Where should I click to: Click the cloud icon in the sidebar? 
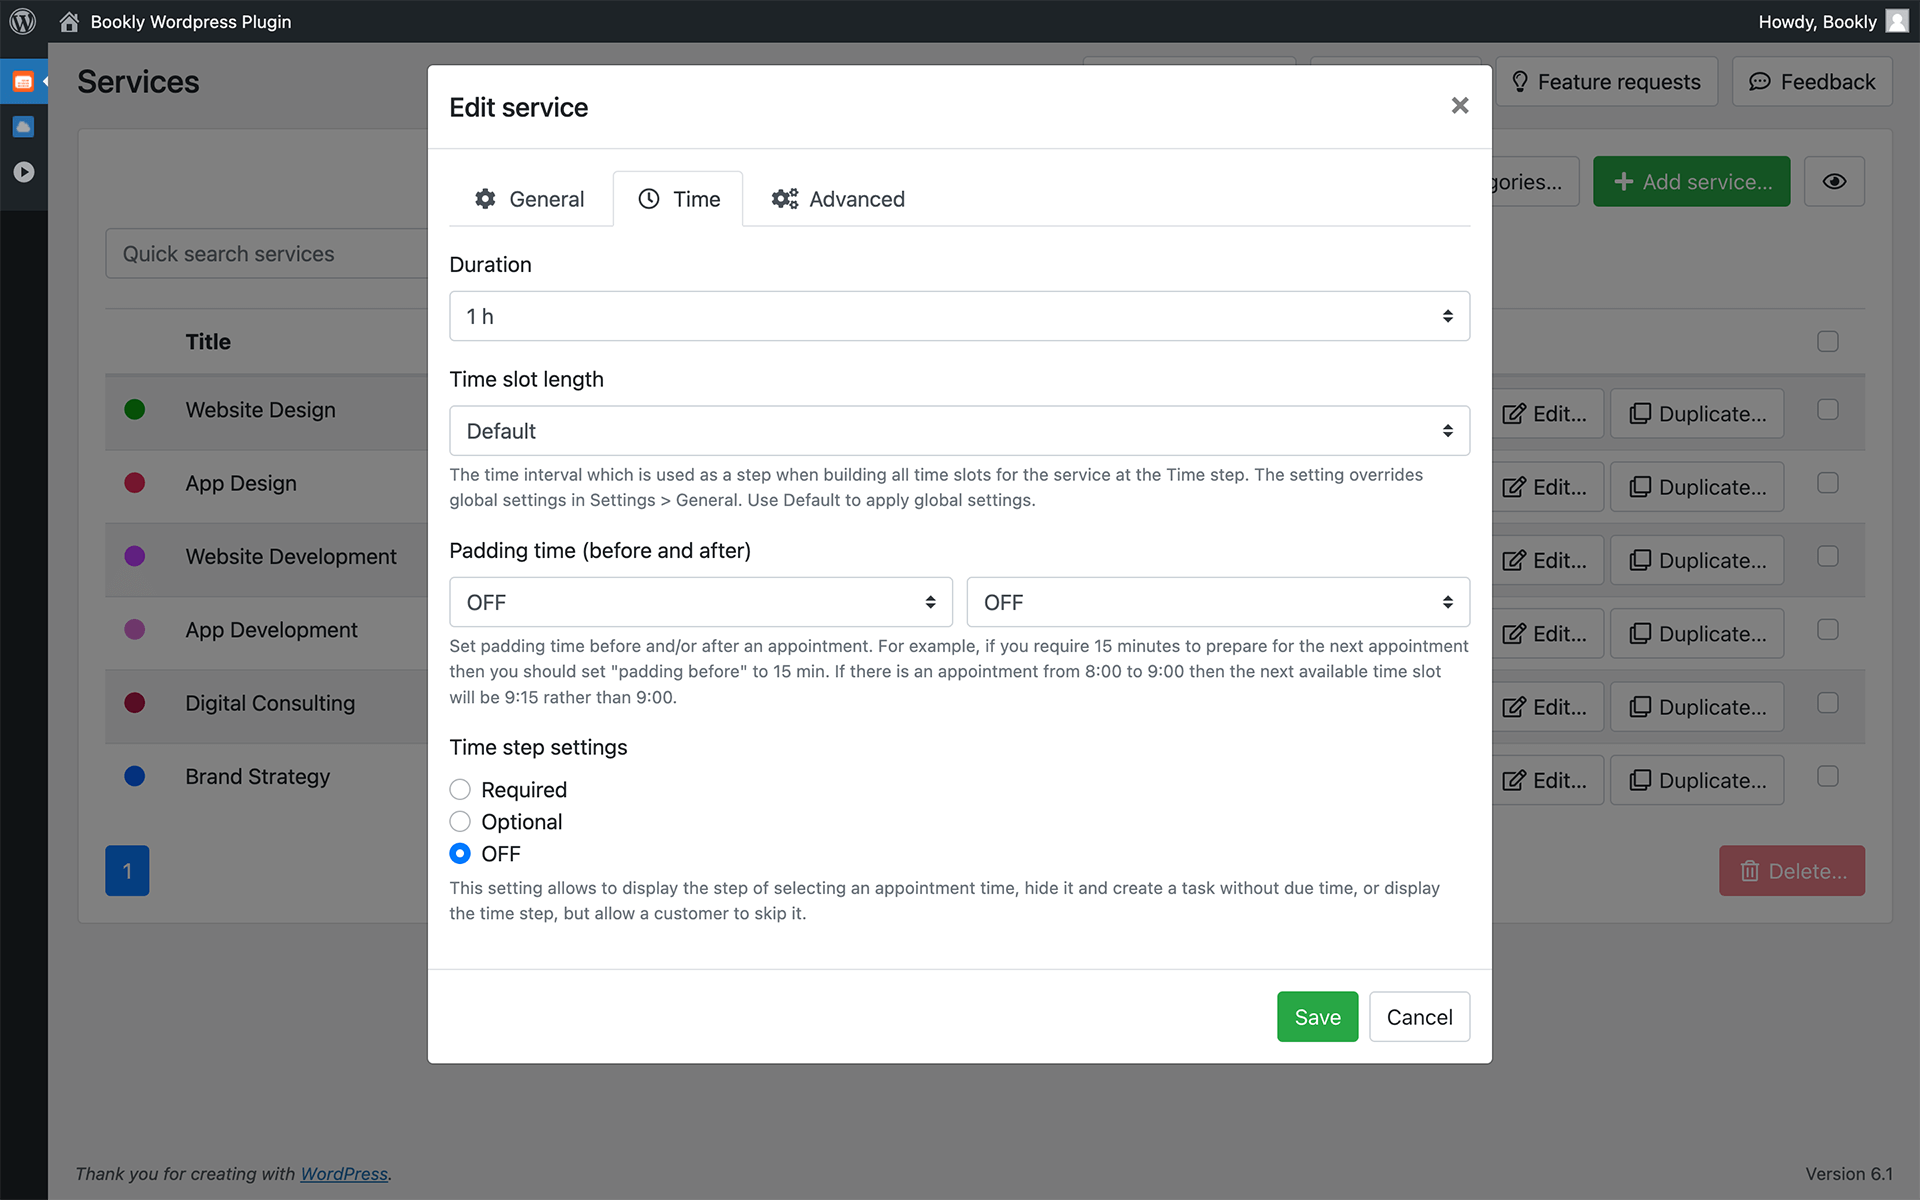[x=23, y=127]
